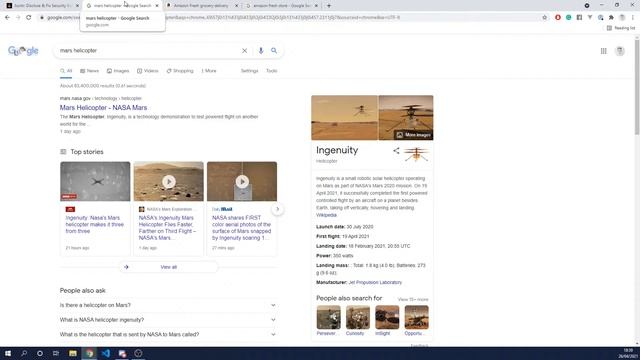This screenshot has height=360, width=640.
Task: Share the Ingenuity knowledge panel
Action: point(396,151)
